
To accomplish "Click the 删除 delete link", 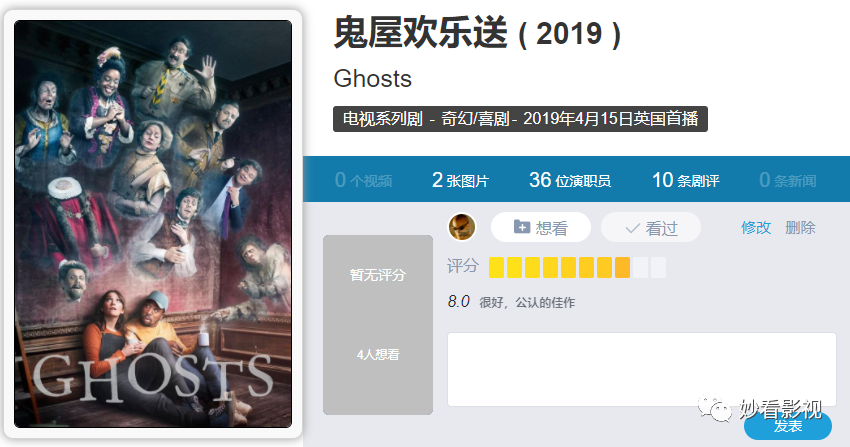I will 800,227.
